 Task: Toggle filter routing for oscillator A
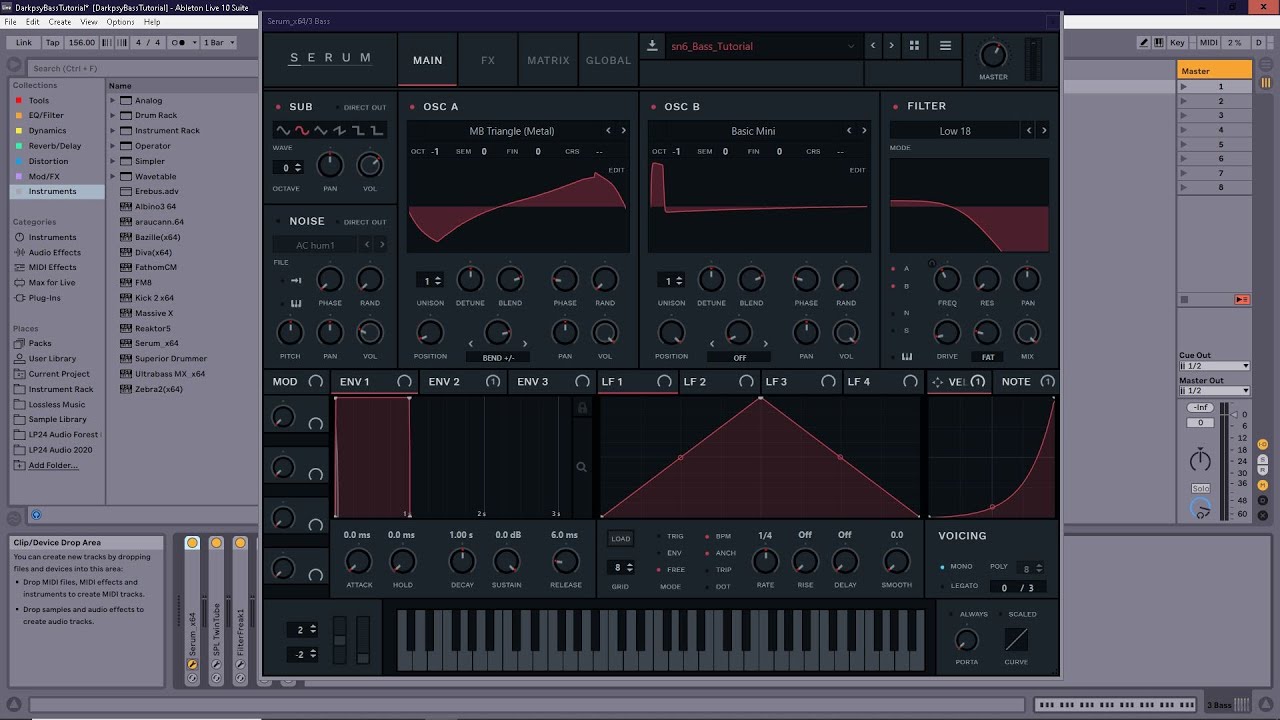point(893,269)
